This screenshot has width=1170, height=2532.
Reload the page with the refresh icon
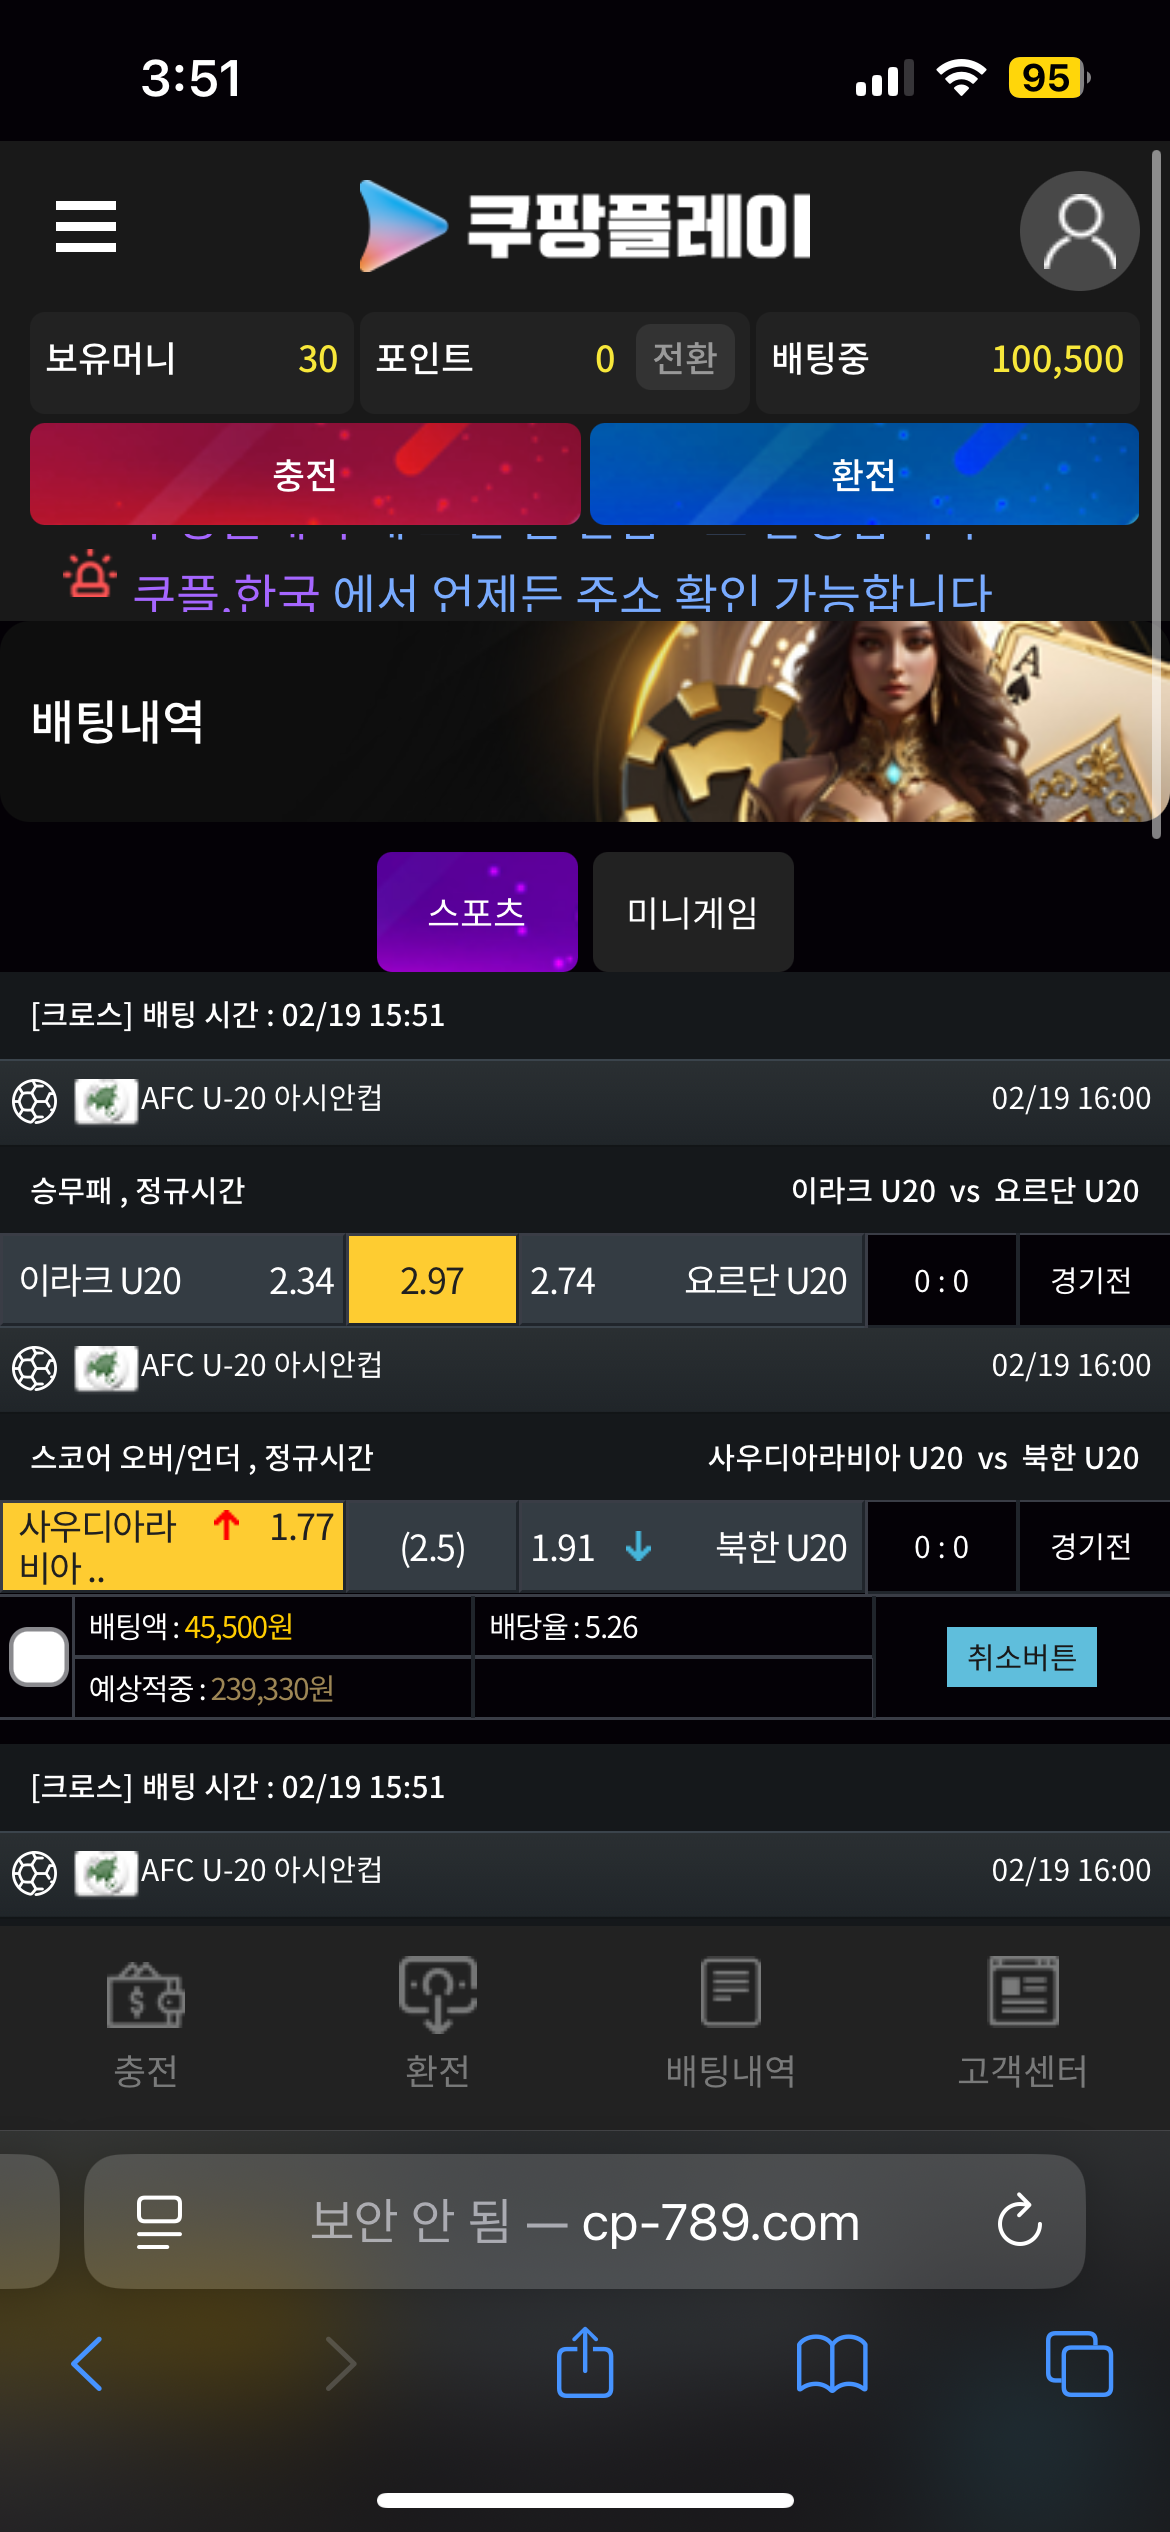click(1020, 2221)
